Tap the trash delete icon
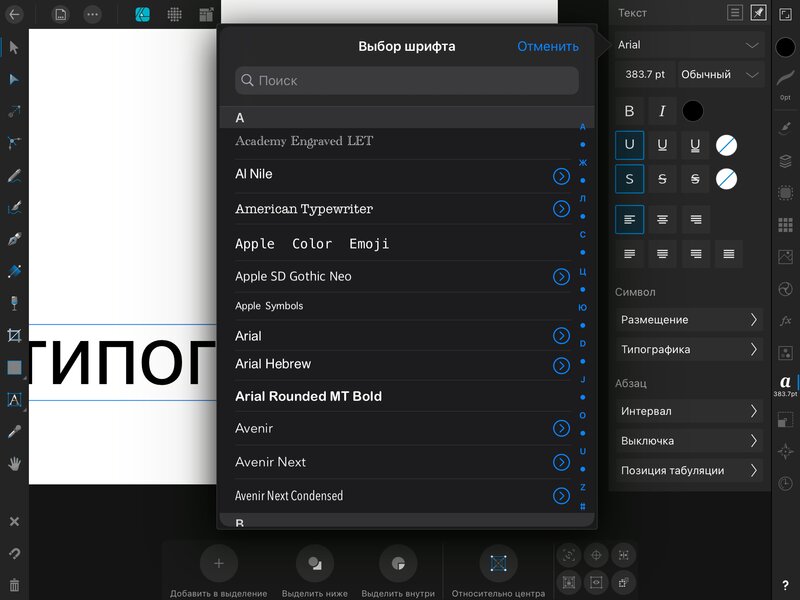Screen dimensions: 800x600 14,585
